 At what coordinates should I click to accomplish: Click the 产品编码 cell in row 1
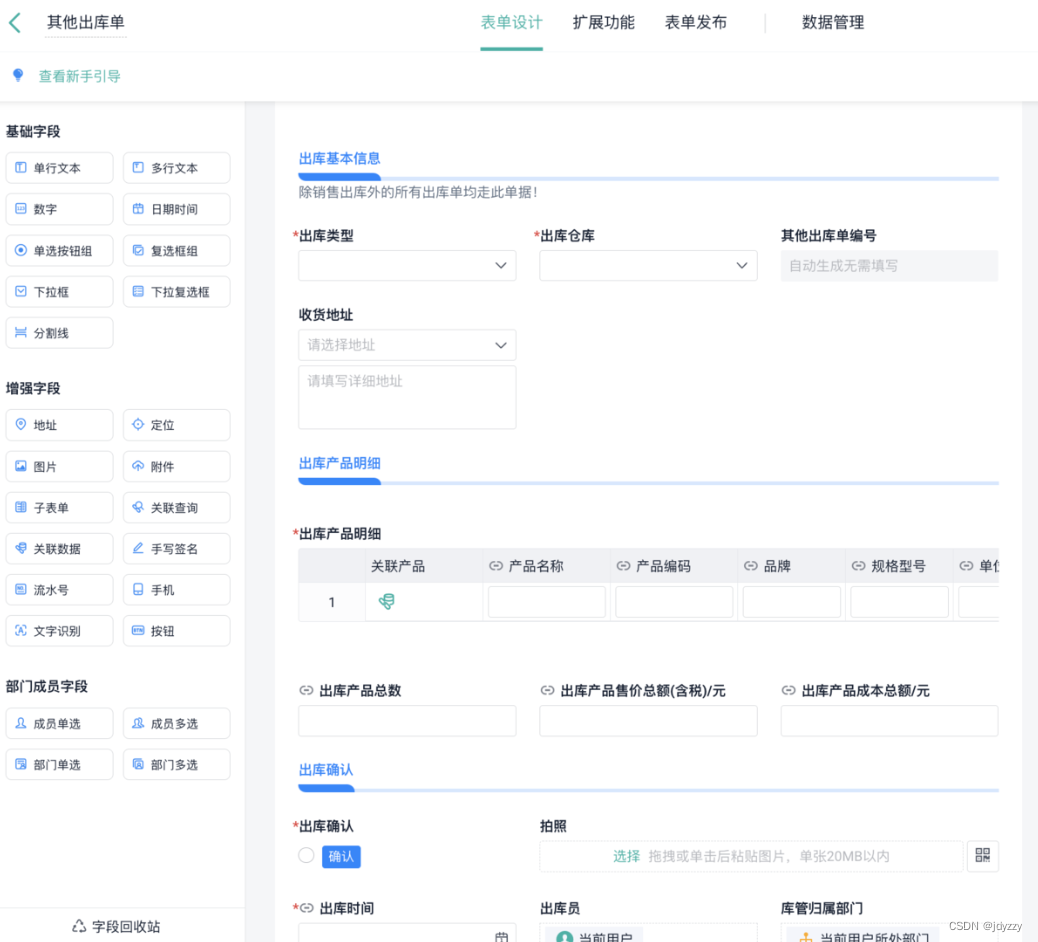tap(674, 602)
